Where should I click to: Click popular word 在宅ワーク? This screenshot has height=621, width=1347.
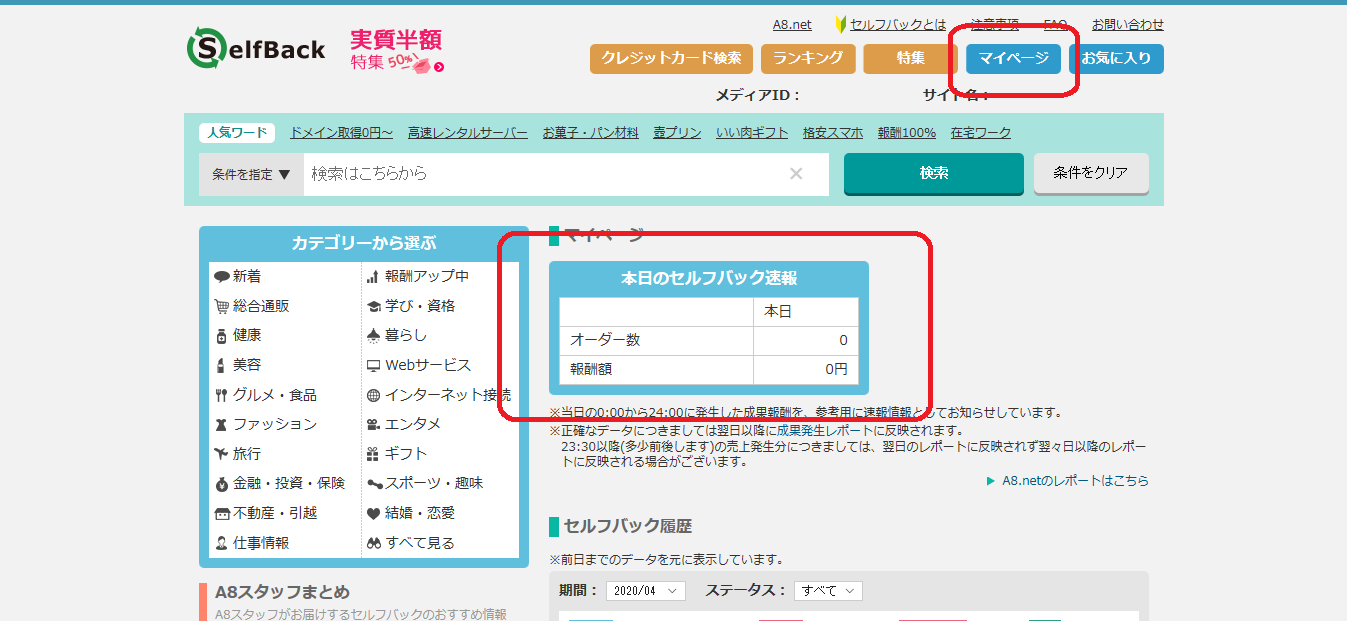[981, 133]
